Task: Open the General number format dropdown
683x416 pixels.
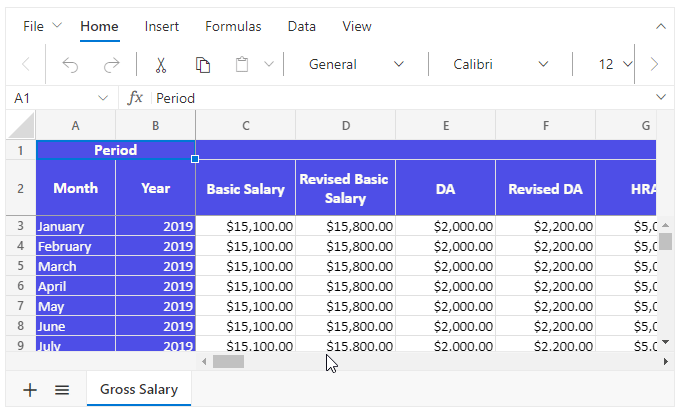Action: tap(356, 65)
